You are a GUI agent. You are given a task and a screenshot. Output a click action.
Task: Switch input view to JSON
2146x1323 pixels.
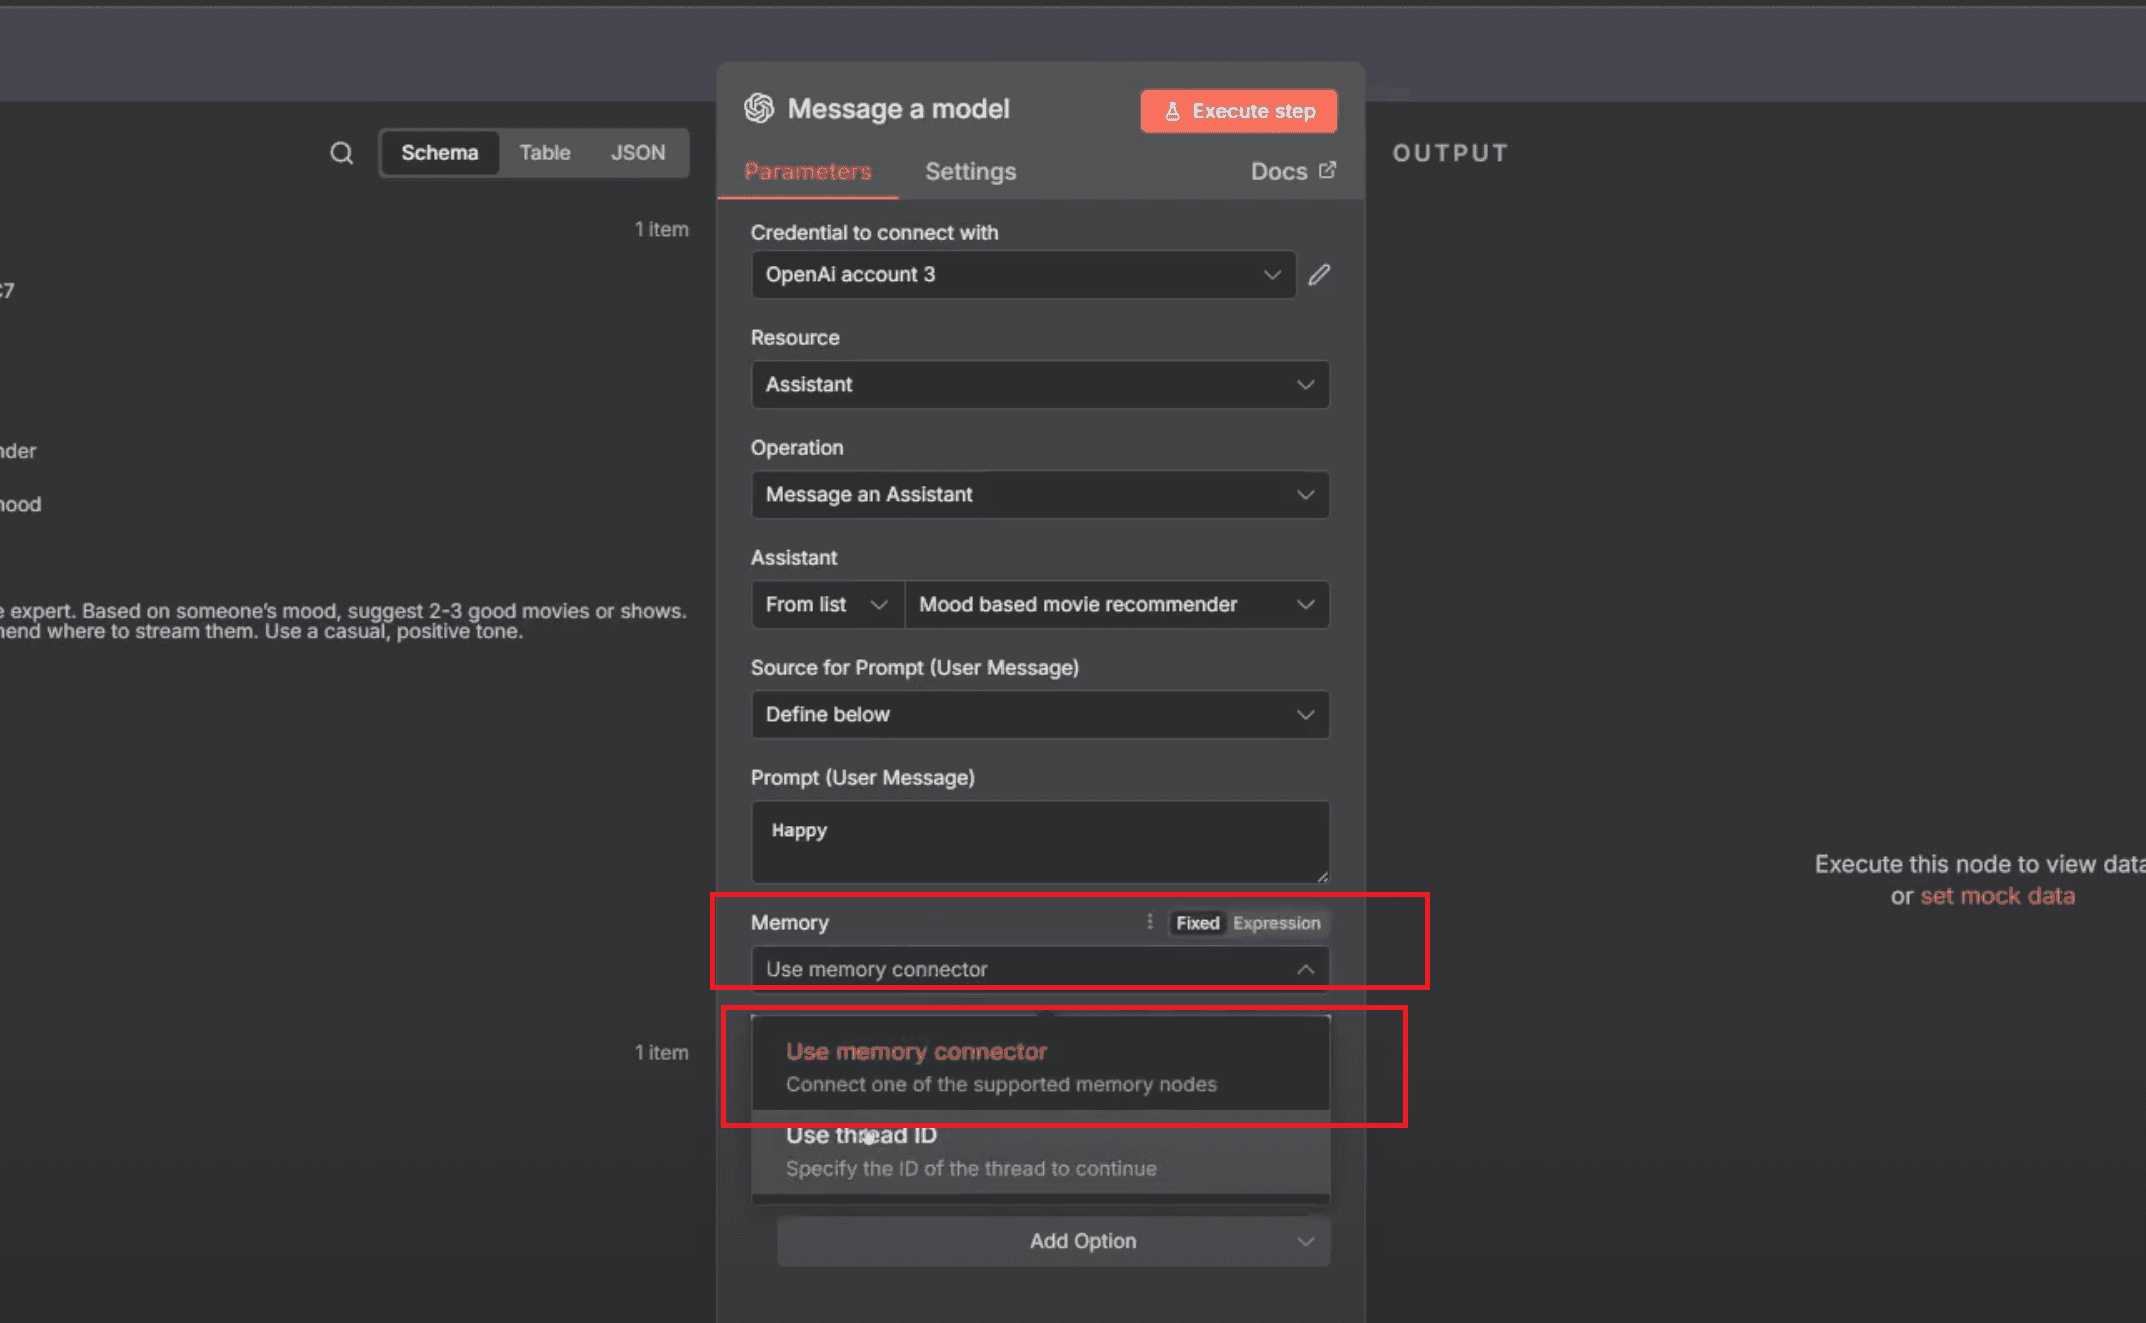click(x=637, y=153)
